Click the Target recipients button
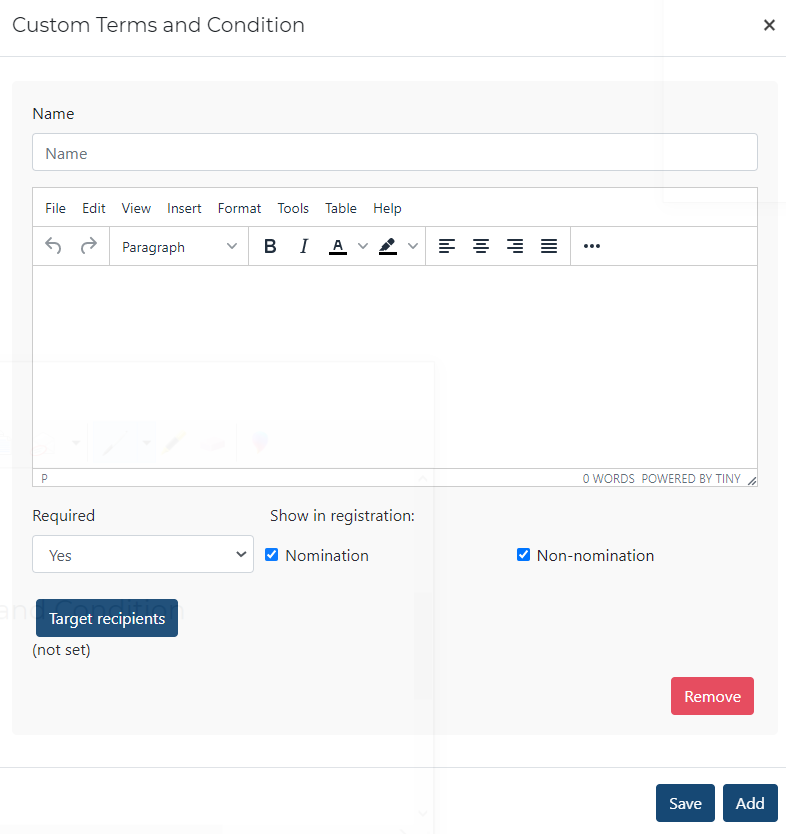786x834 pixels. click(x=107, y=619)
